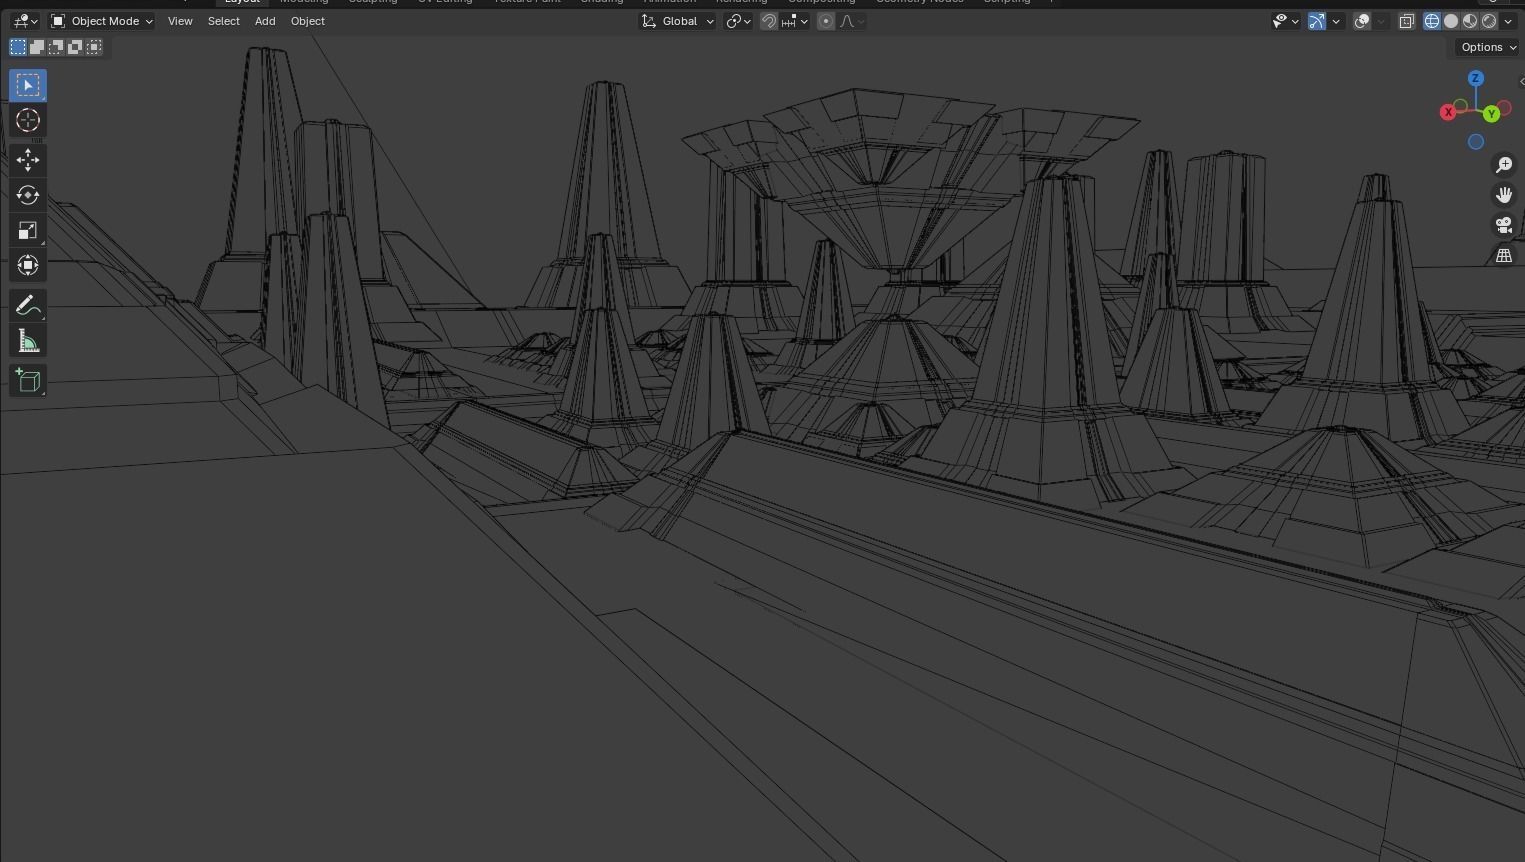Click the blue Z axis gizmo handle
The width and height of the screenshot is (1525, 862).
point(1475,78)
